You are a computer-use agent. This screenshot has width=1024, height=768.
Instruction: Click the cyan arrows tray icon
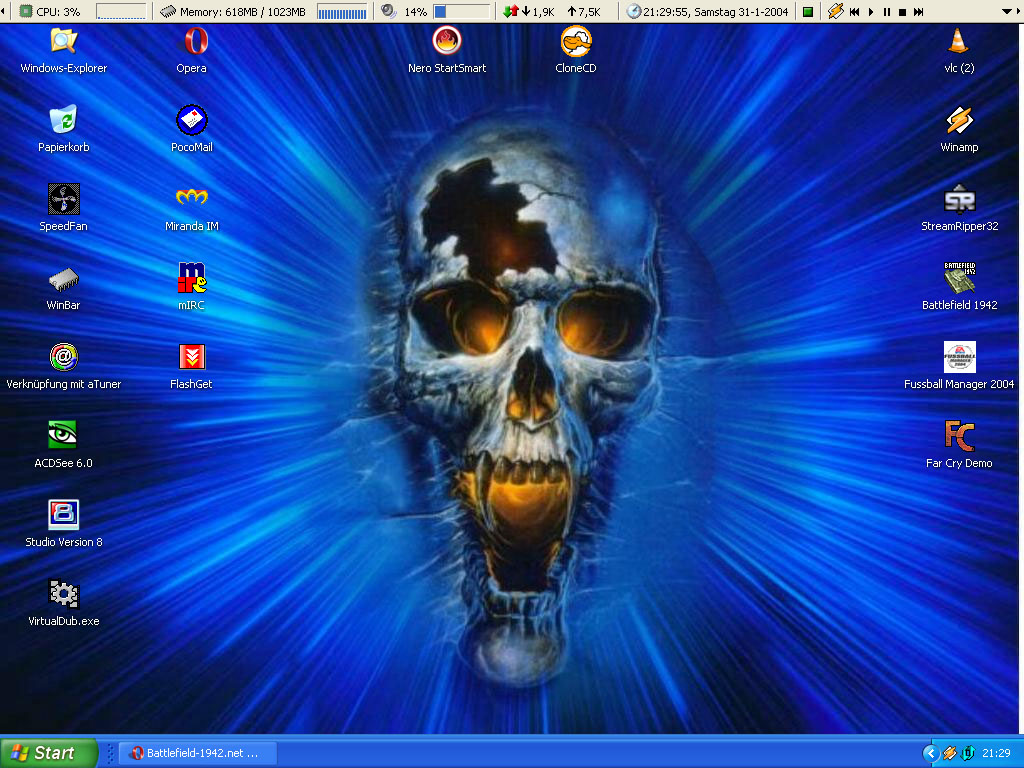tap(968, 754)
